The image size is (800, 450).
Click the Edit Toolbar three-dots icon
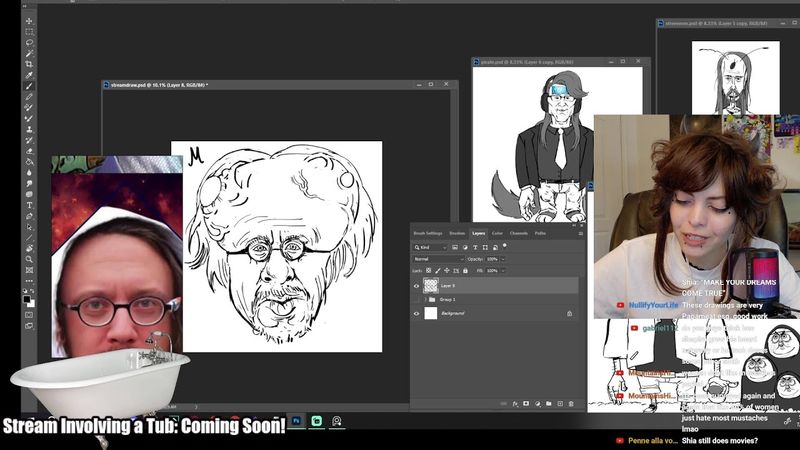(x=29, y=281)
